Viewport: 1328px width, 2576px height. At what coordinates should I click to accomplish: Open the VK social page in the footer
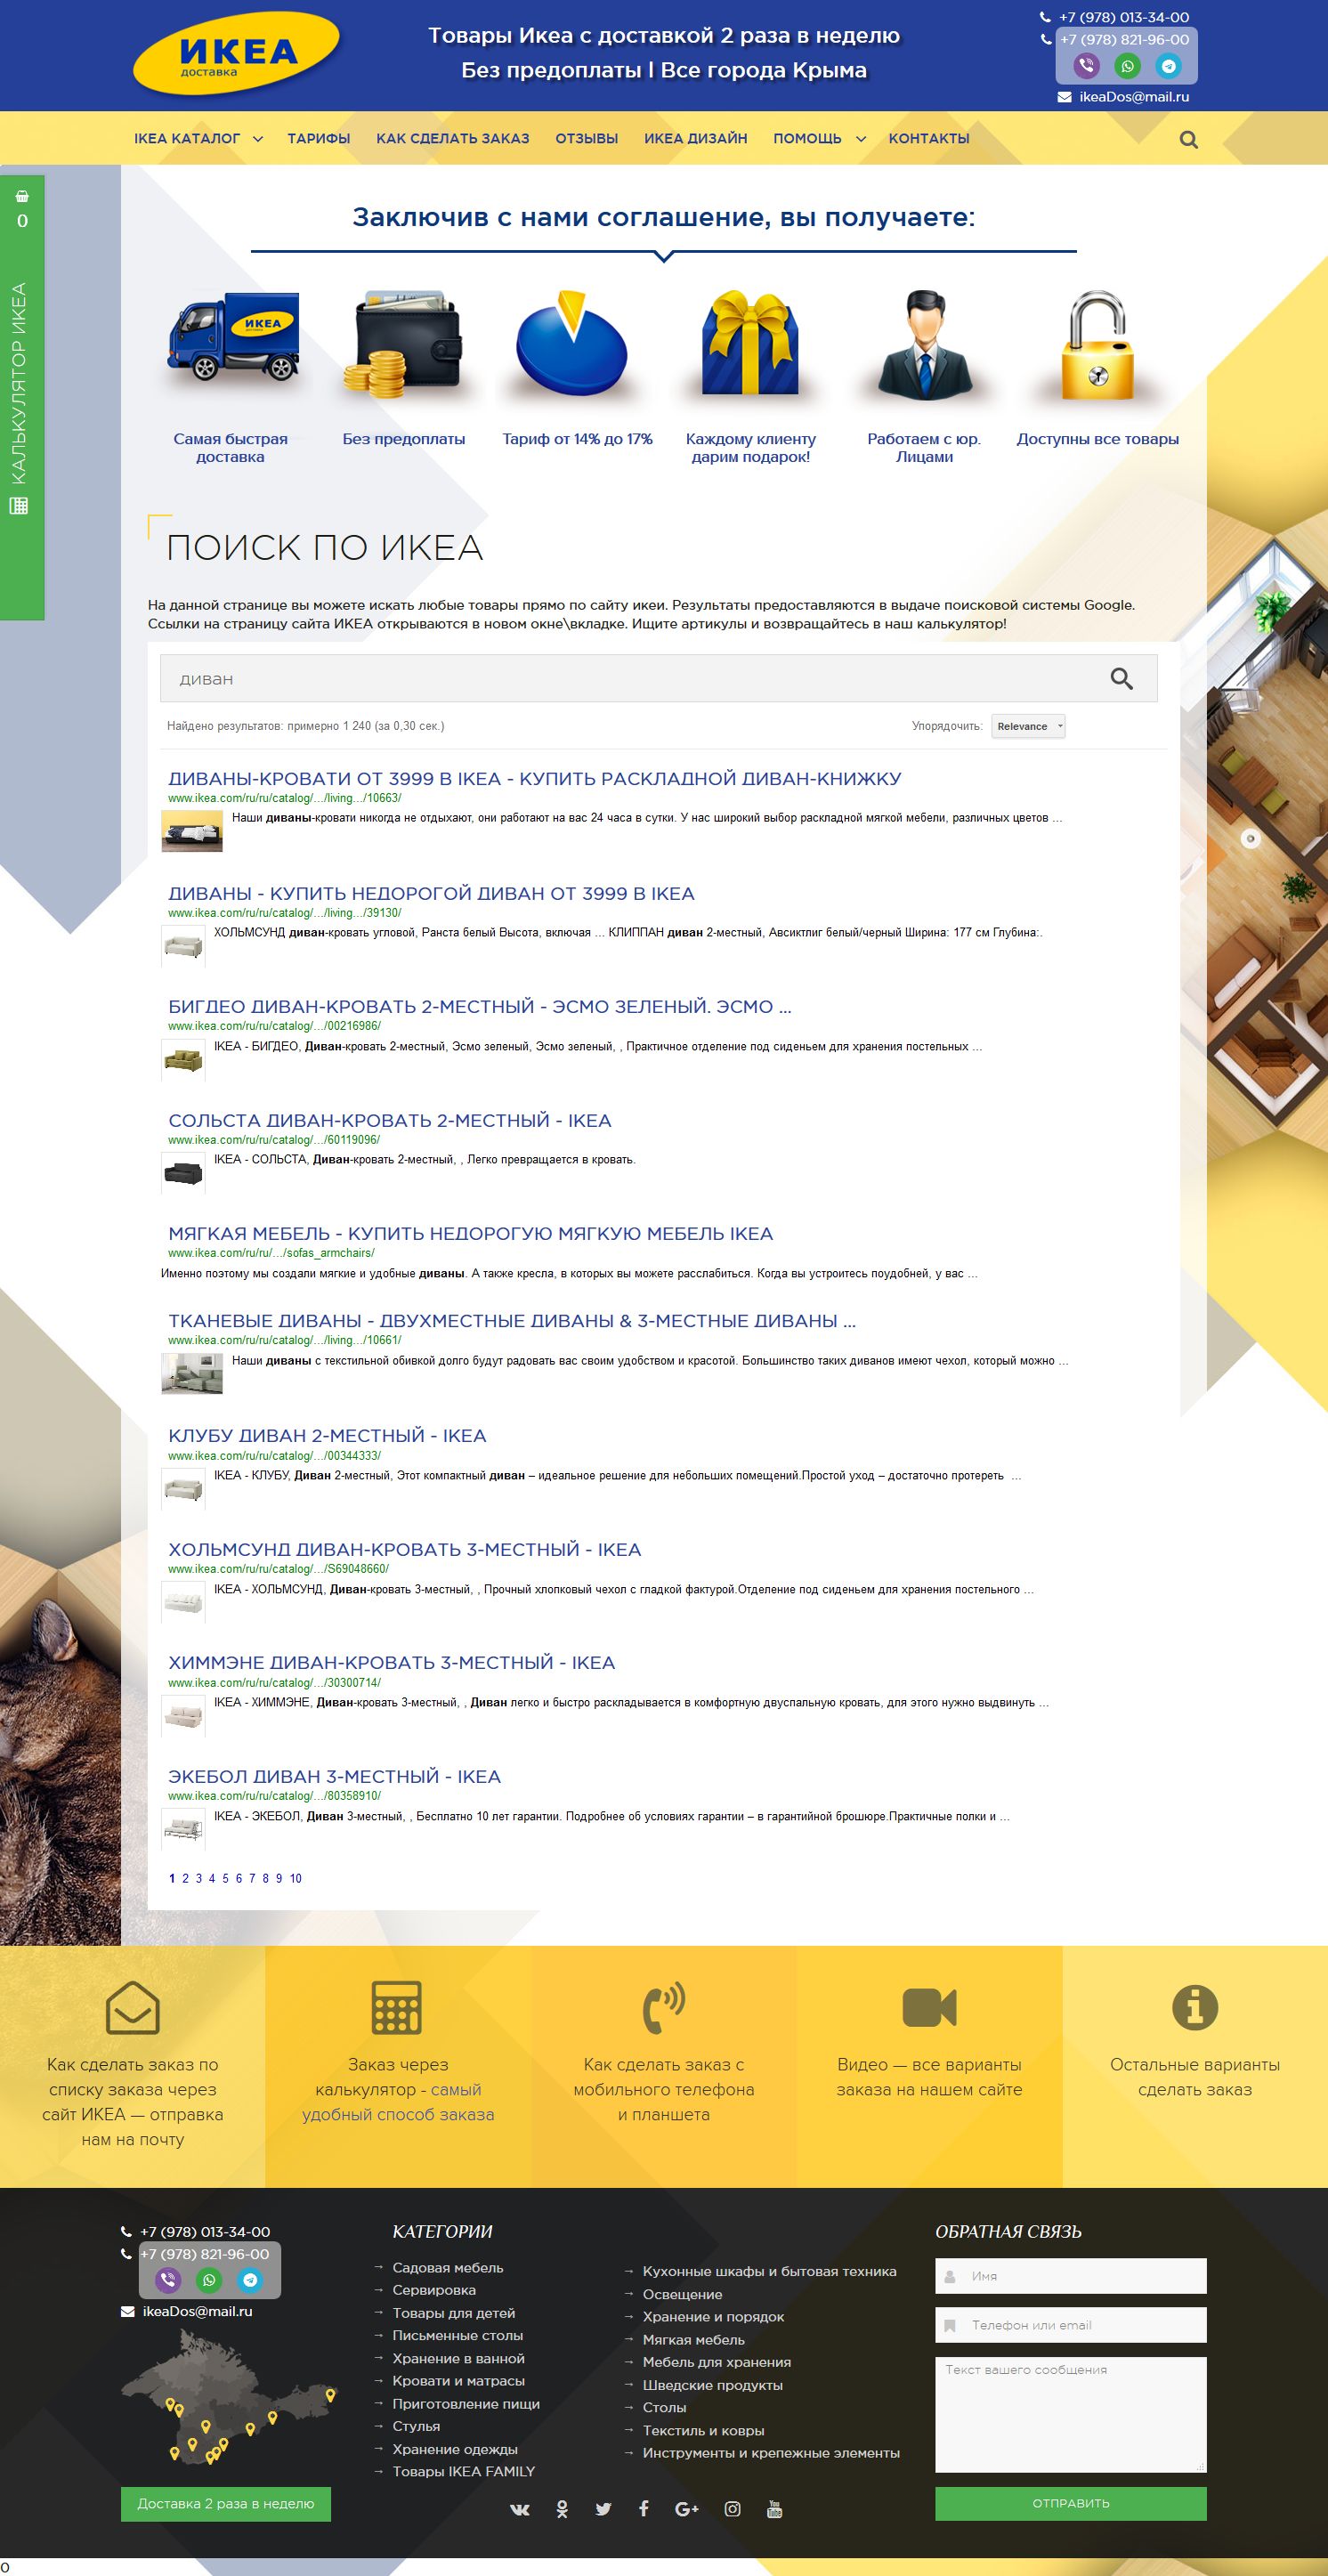tap(520, 2509)
